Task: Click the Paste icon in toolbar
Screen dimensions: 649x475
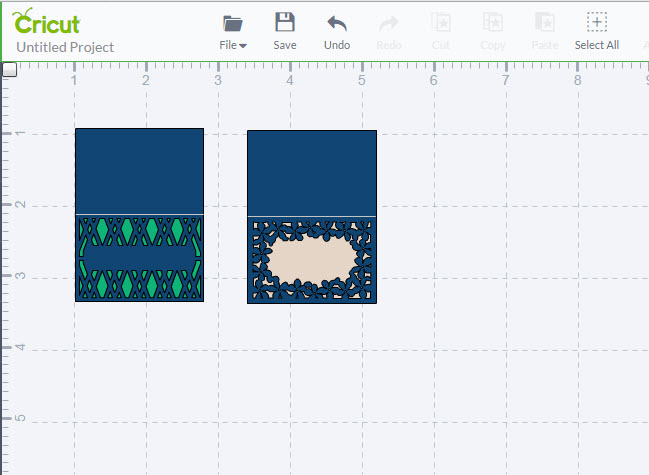Action: 545,23
